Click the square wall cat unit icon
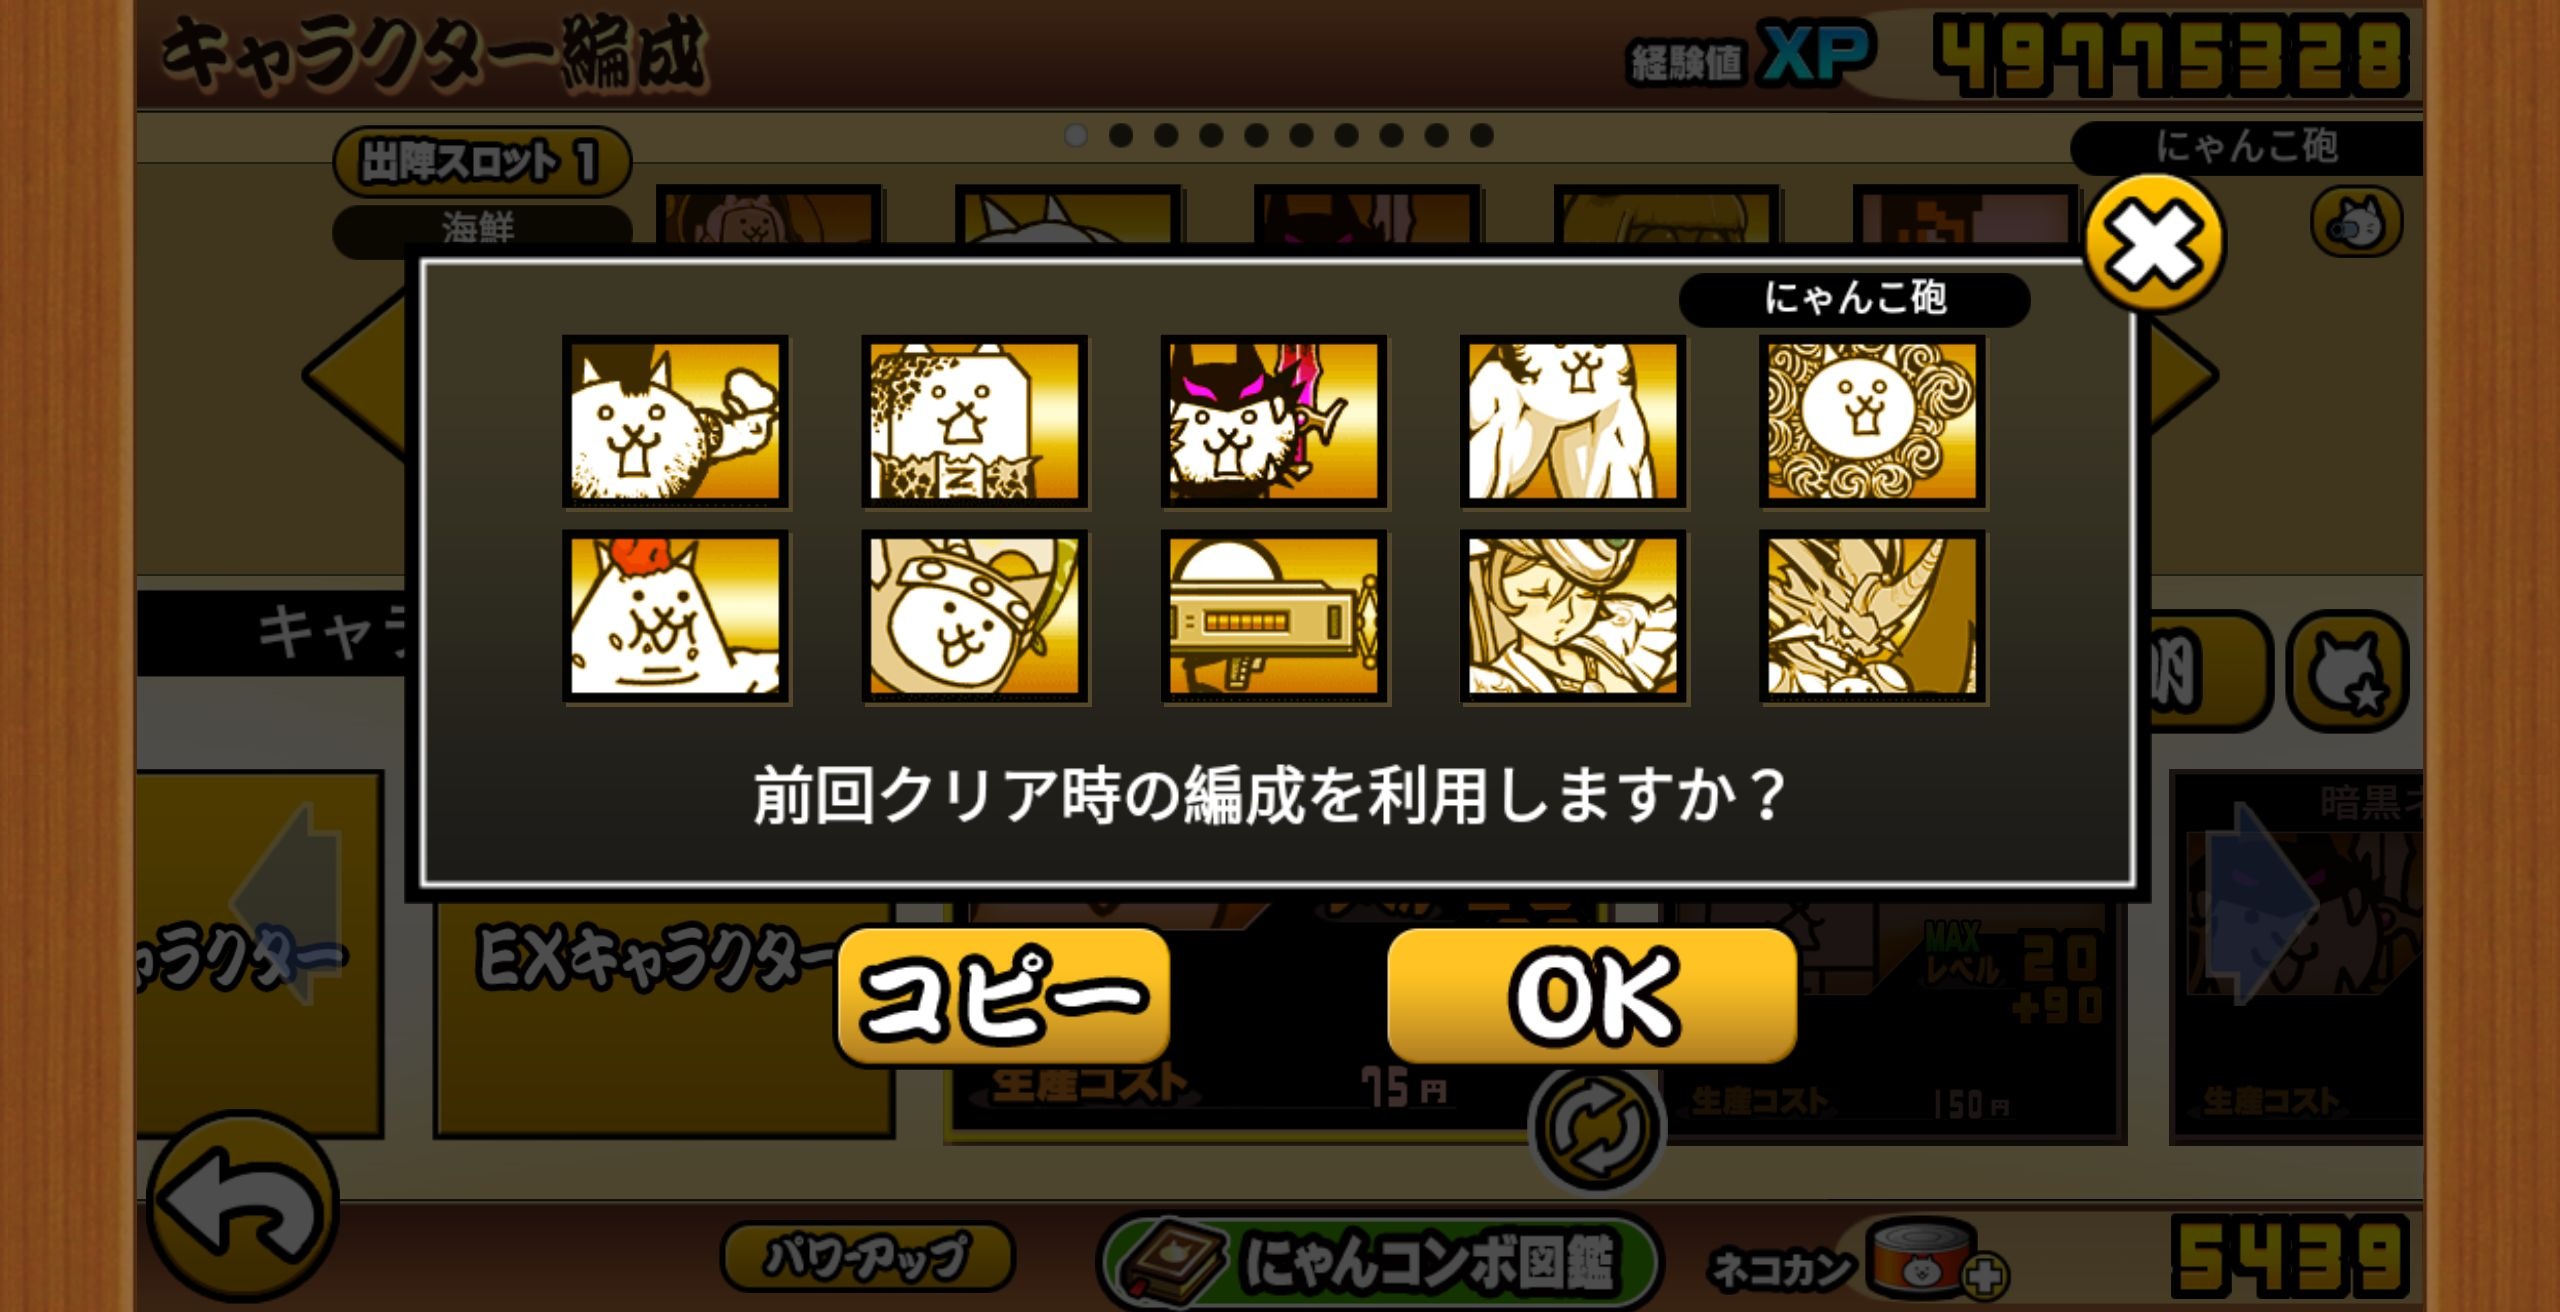Image resolution: width=2560 pixels, height=1312 pixels. click(x=974, y=421)
